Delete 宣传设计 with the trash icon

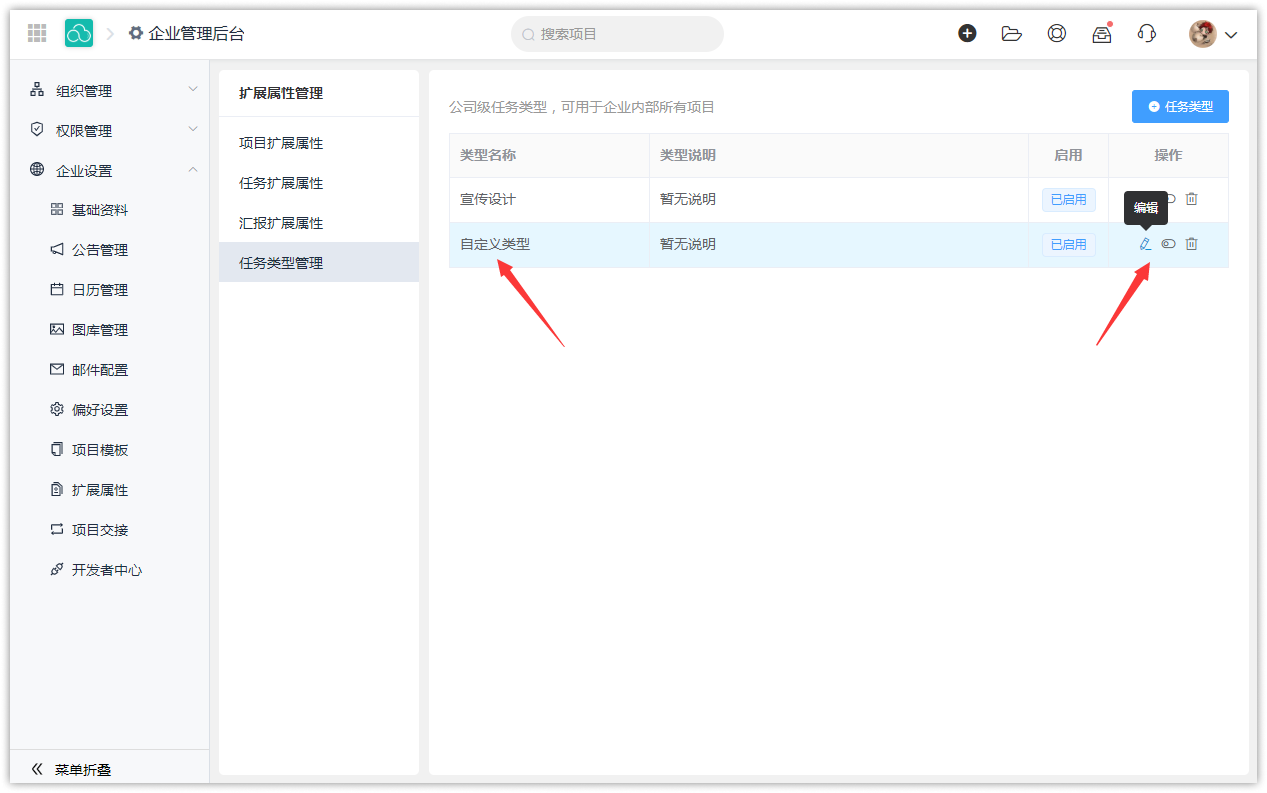(x=1191, y=199)
